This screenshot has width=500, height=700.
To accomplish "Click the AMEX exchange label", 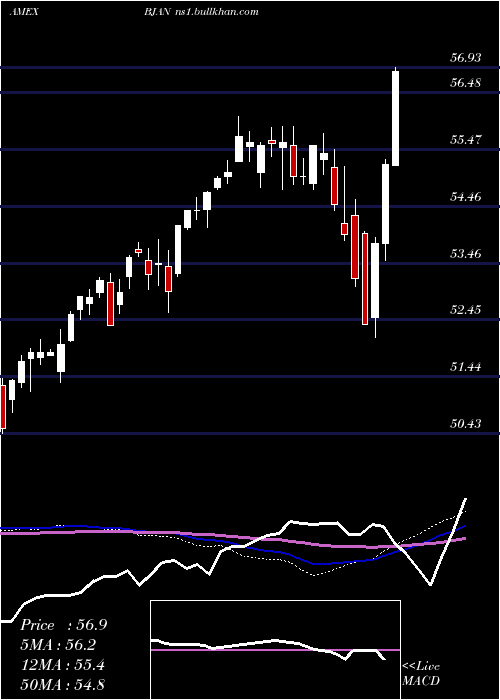I will (x=24, y=12).
